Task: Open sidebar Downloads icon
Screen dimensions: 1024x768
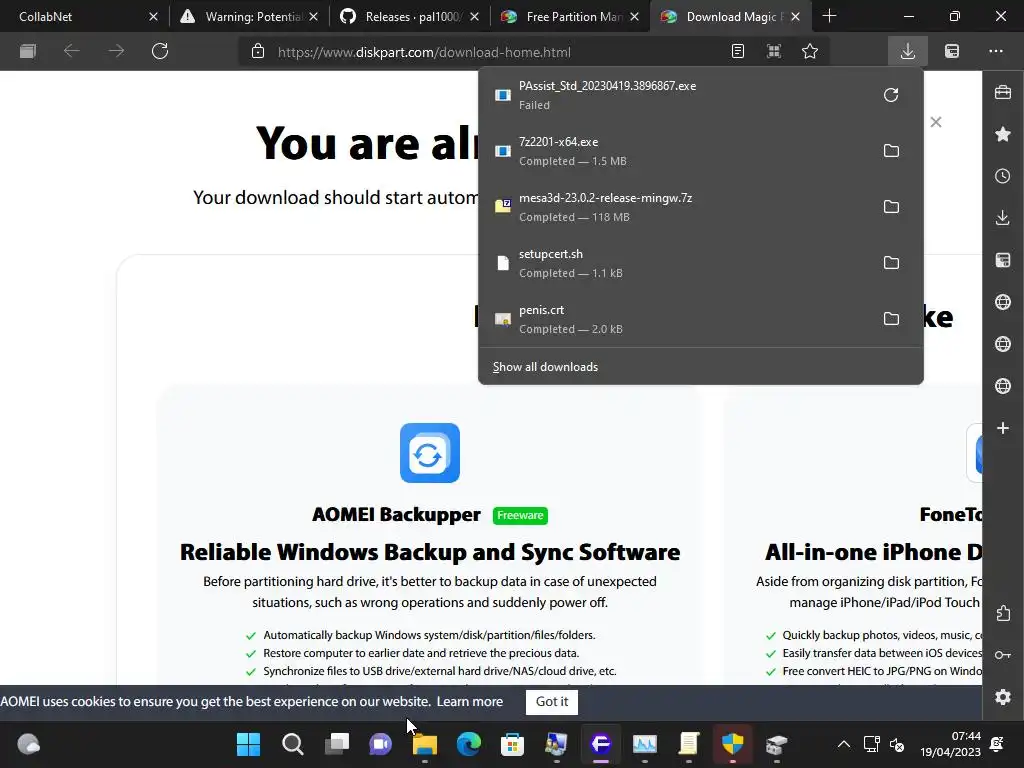Action: (1003, 218)
